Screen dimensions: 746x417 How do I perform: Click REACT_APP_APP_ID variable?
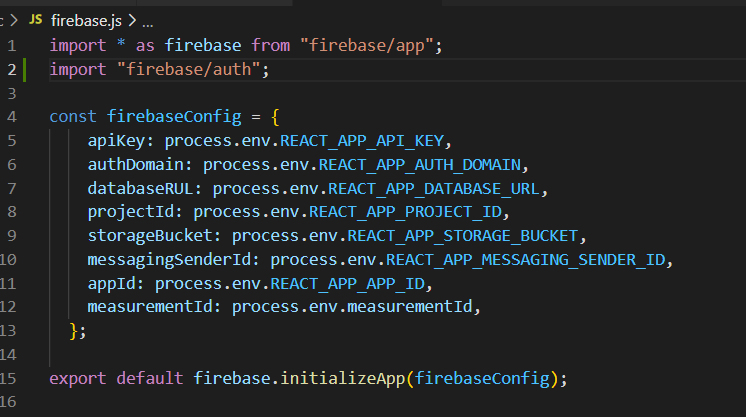tap(347, 283)
